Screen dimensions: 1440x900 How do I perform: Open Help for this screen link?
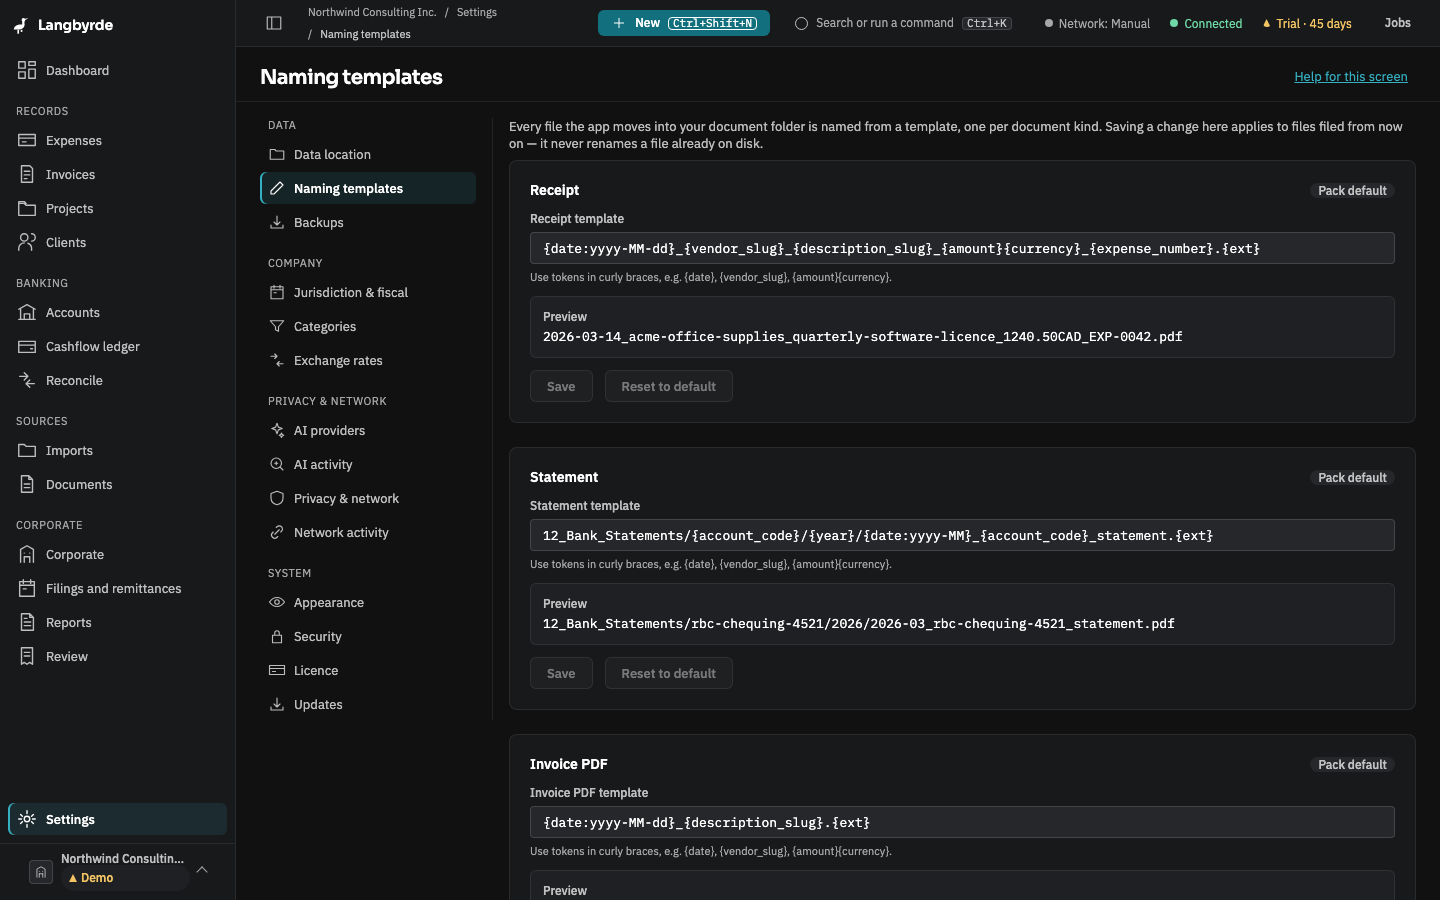pos(1351,77)
